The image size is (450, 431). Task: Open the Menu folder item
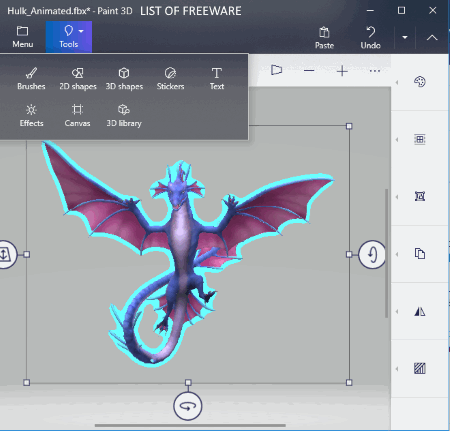pos(23,37)
